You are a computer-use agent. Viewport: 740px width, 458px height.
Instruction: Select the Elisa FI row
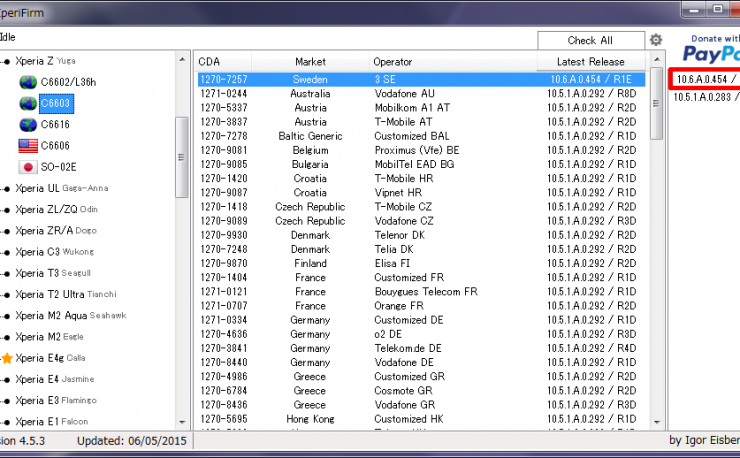[421, 263]
